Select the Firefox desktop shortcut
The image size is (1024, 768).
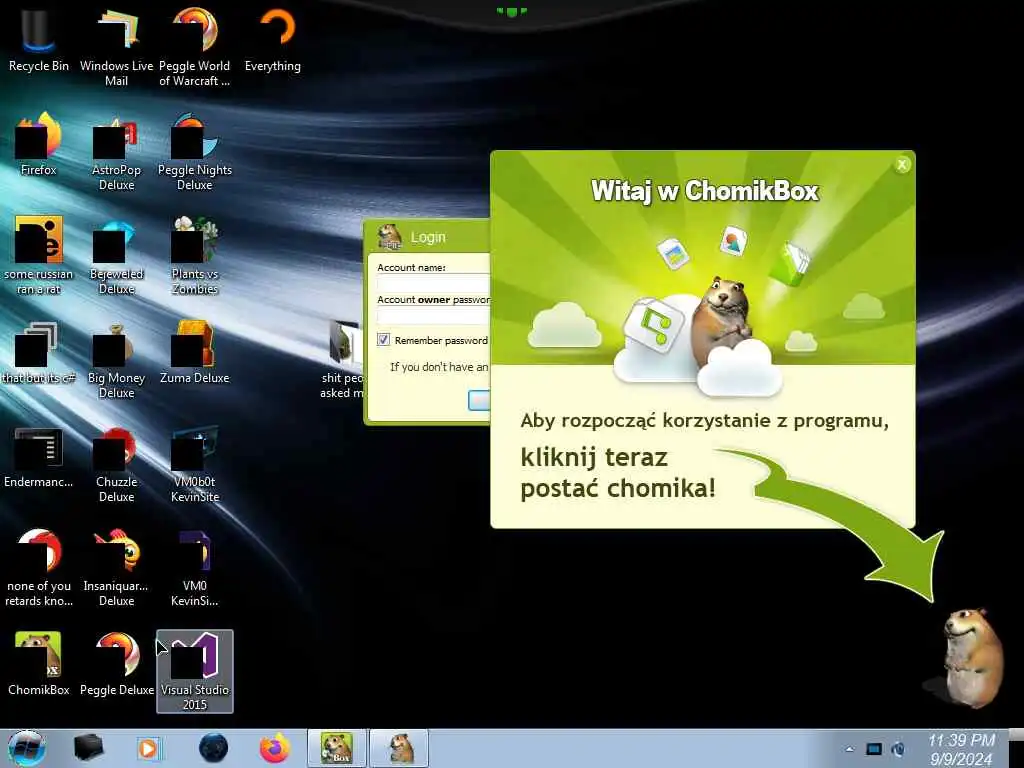point(38,144)
